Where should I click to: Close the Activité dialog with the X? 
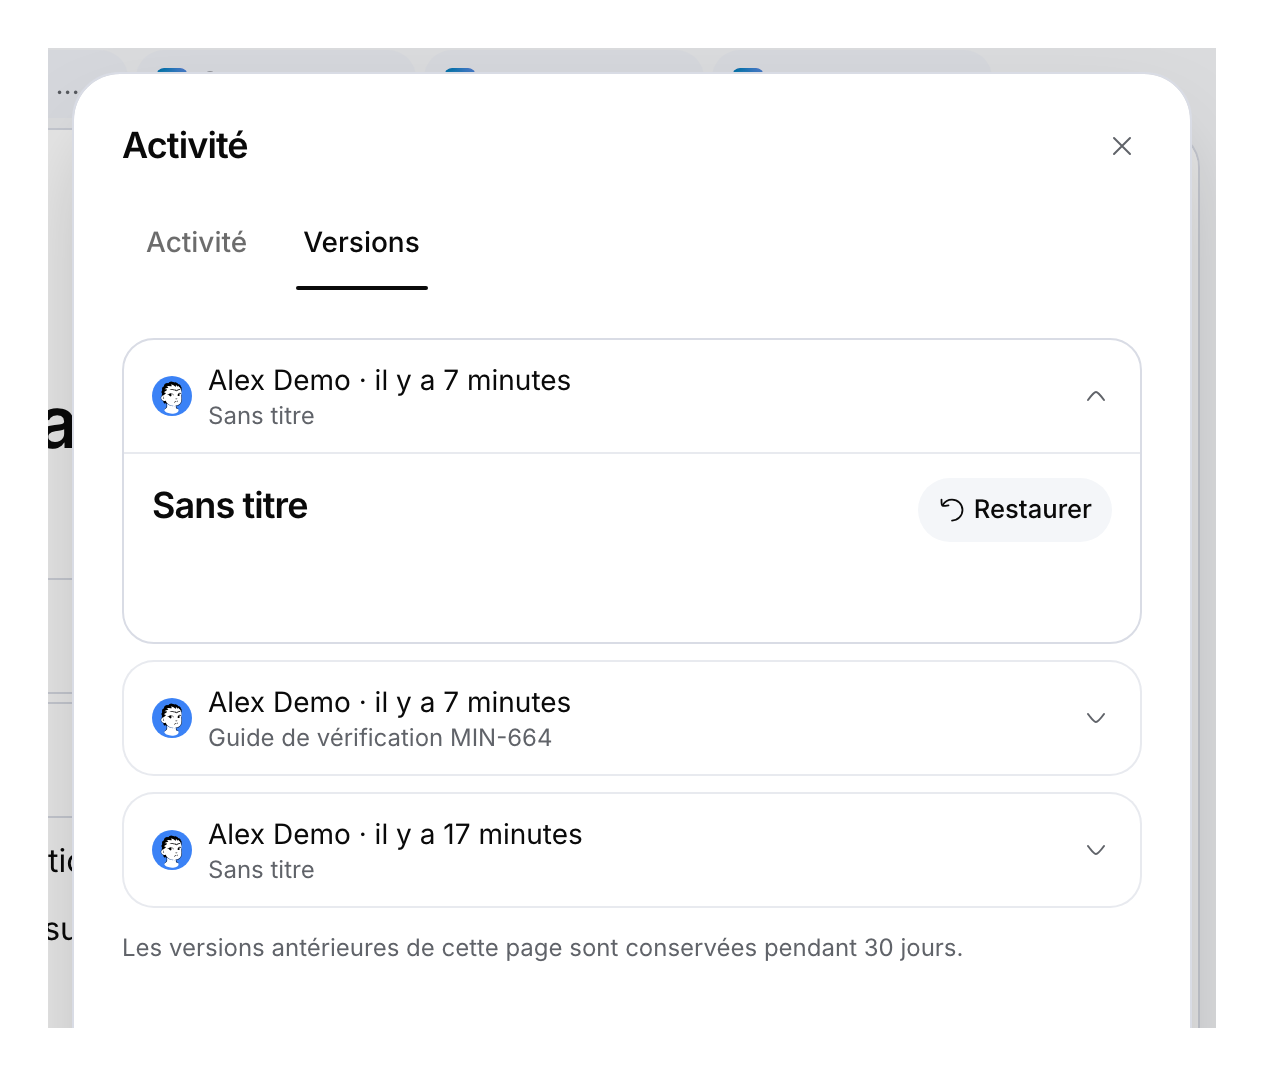[x=1122, y=146]
